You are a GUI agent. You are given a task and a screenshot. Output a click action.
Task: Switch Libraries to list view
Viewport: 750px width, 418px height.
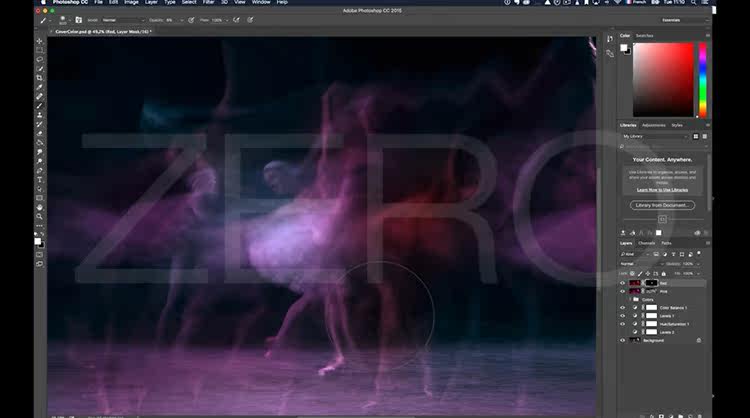point(704,136)
